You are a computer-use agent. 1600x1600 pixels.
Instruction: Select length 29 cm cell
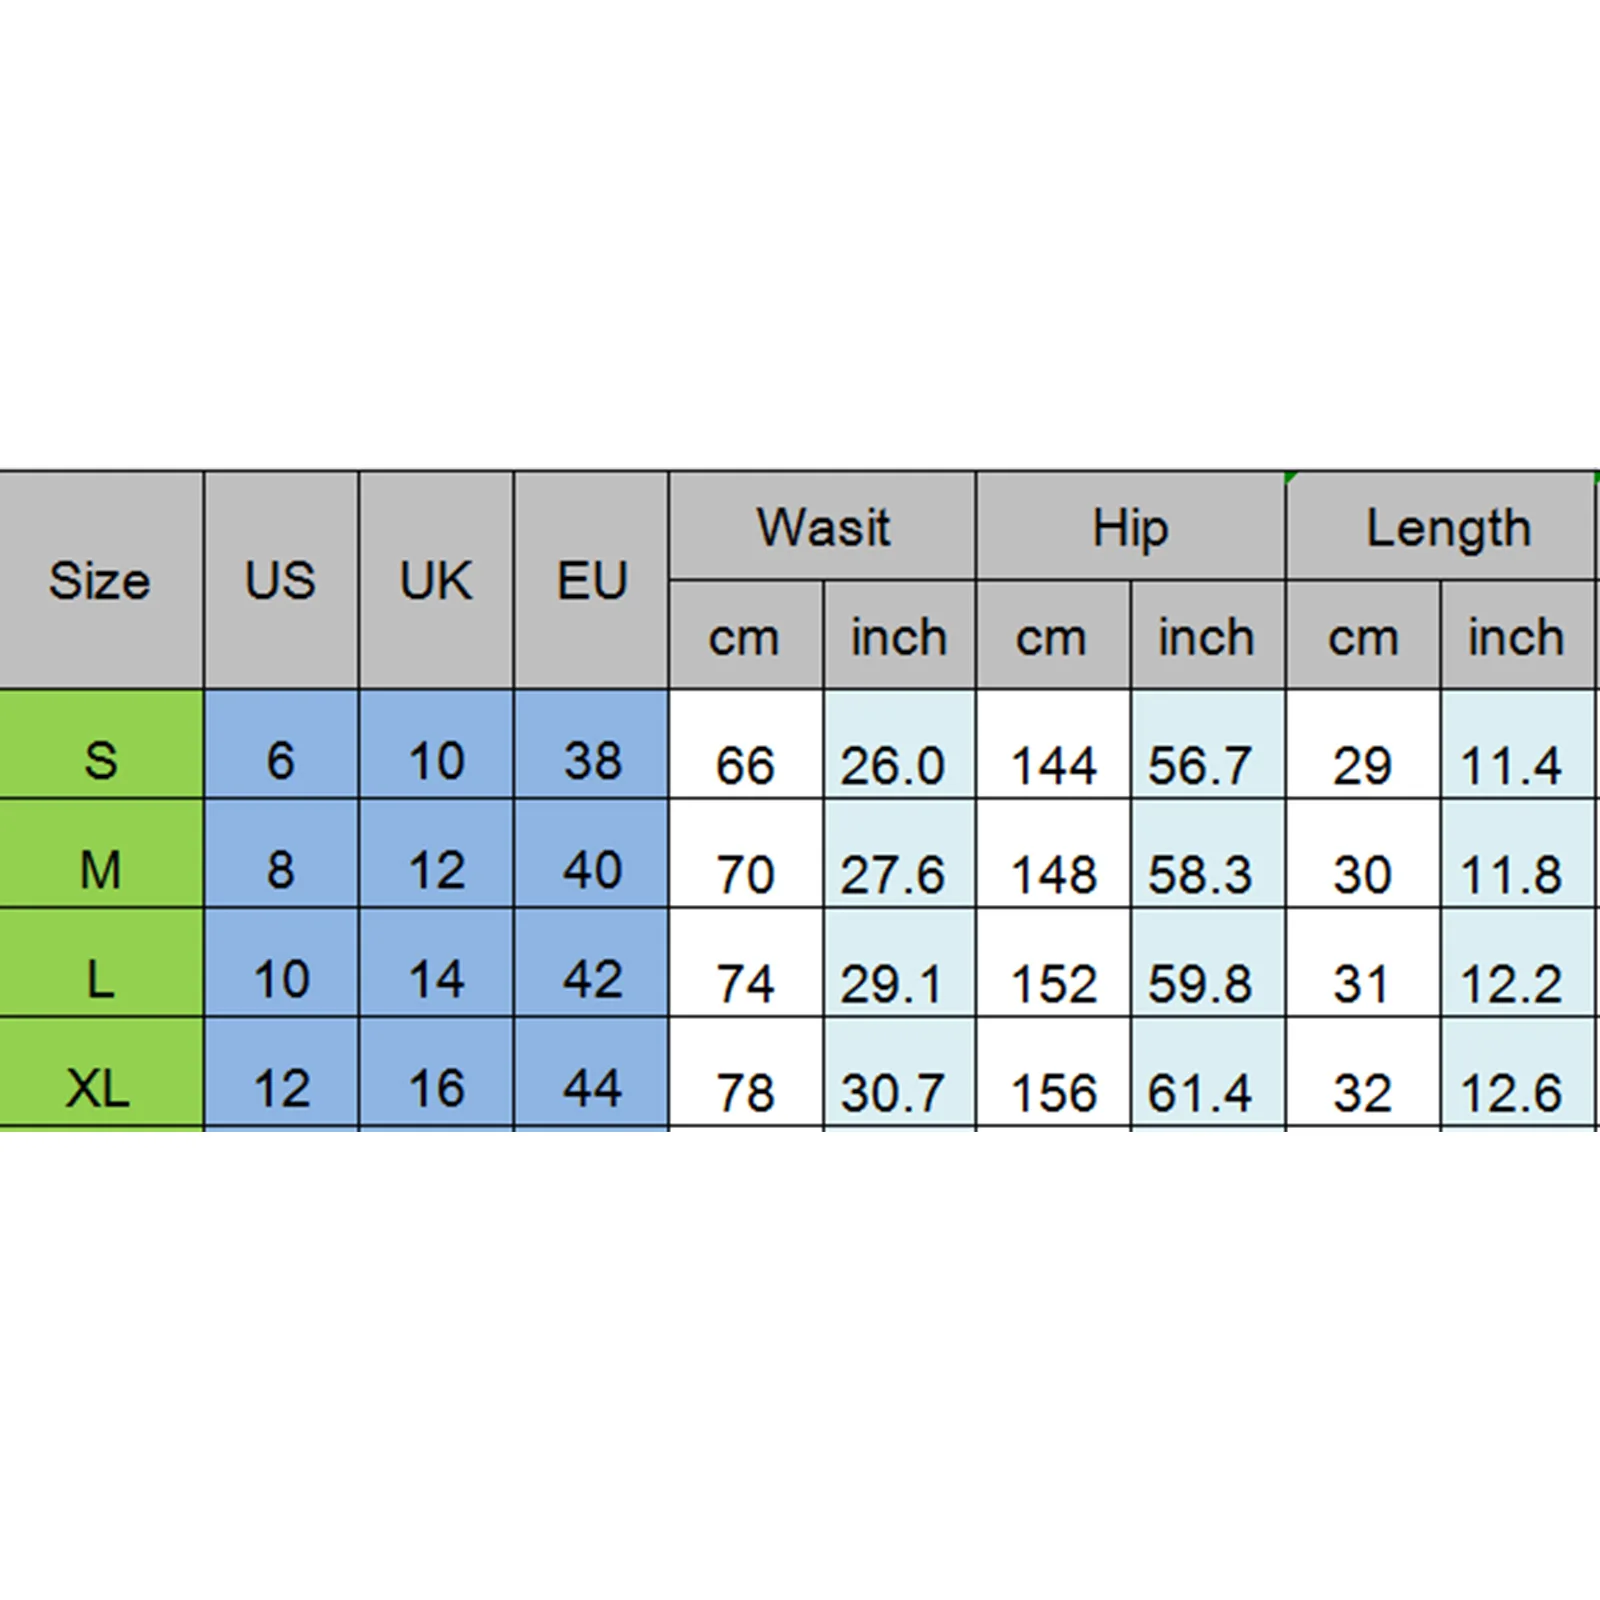tap(1362, 765)
